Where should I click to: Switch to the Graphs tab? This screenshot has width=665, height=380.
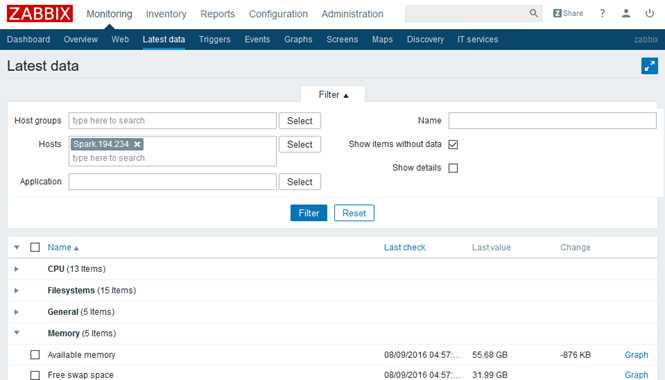coord(298,39)
